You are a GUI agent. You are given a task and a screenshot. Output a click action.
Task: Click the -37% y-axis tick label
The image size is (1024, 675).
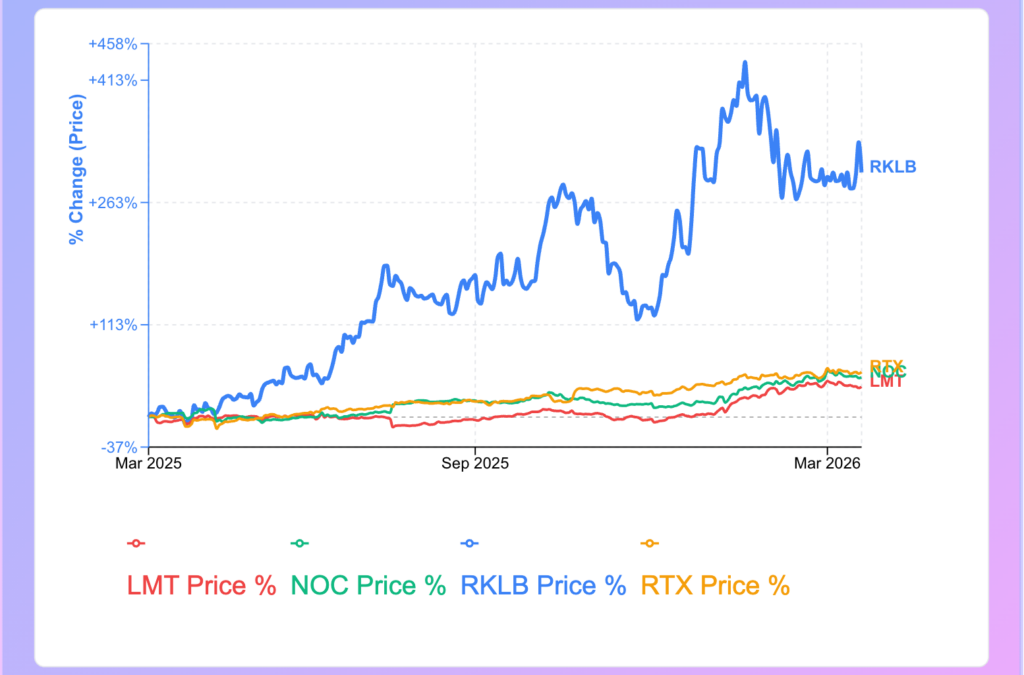click(124, 446)
